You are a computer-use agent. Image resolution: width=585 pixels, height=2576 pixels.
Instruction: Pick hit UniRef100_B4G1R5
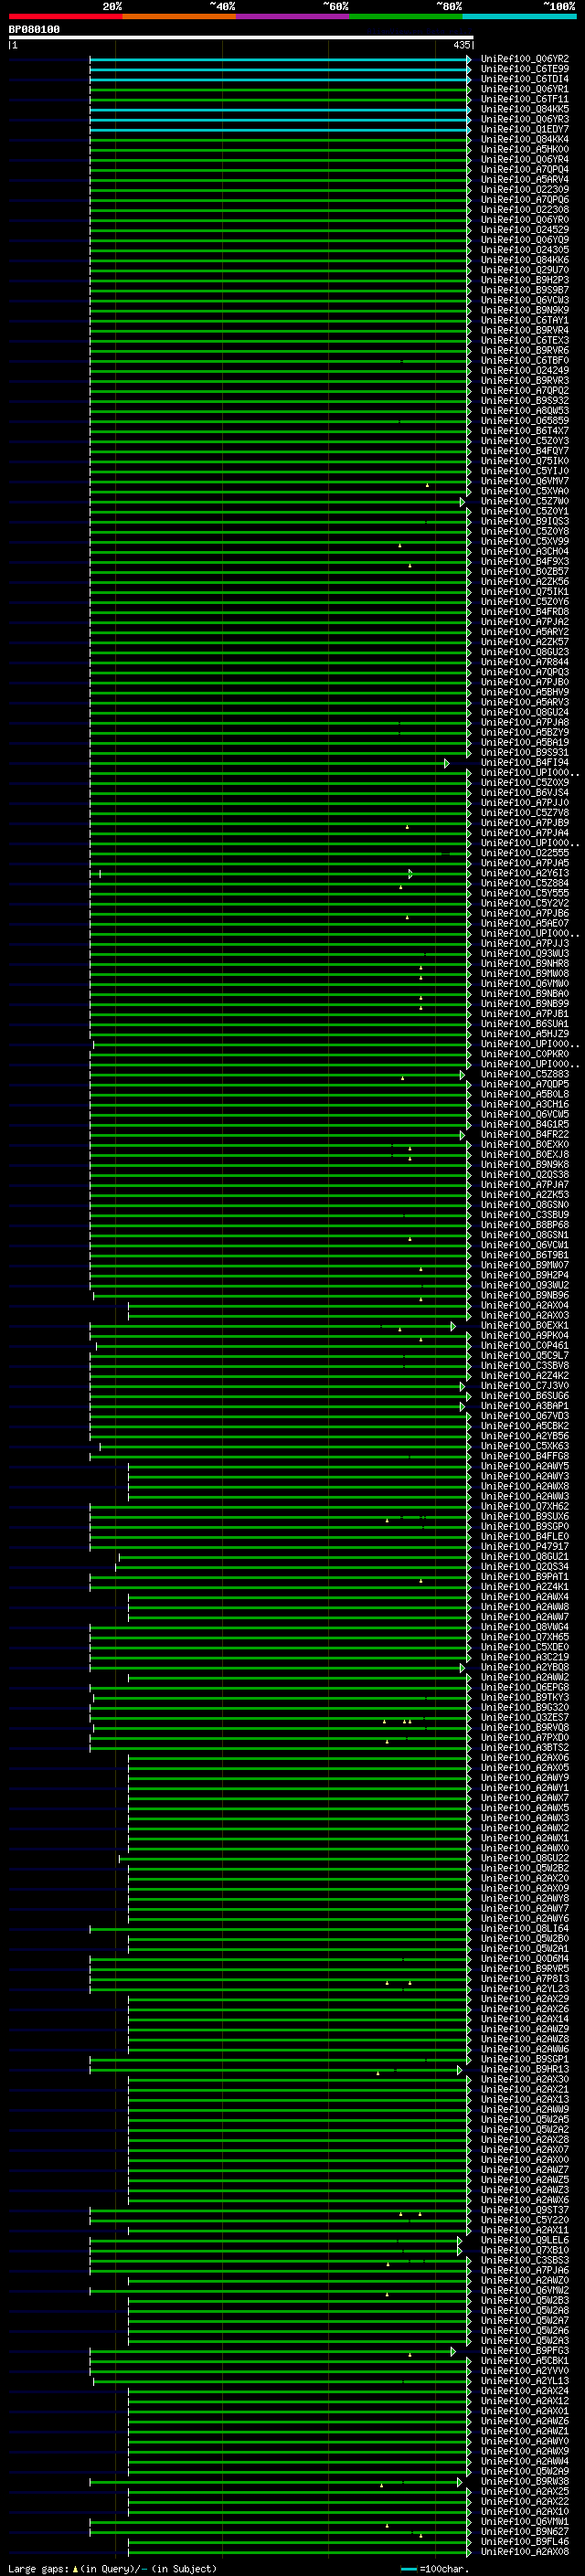pyautogui.click(x=524, y=1124)
